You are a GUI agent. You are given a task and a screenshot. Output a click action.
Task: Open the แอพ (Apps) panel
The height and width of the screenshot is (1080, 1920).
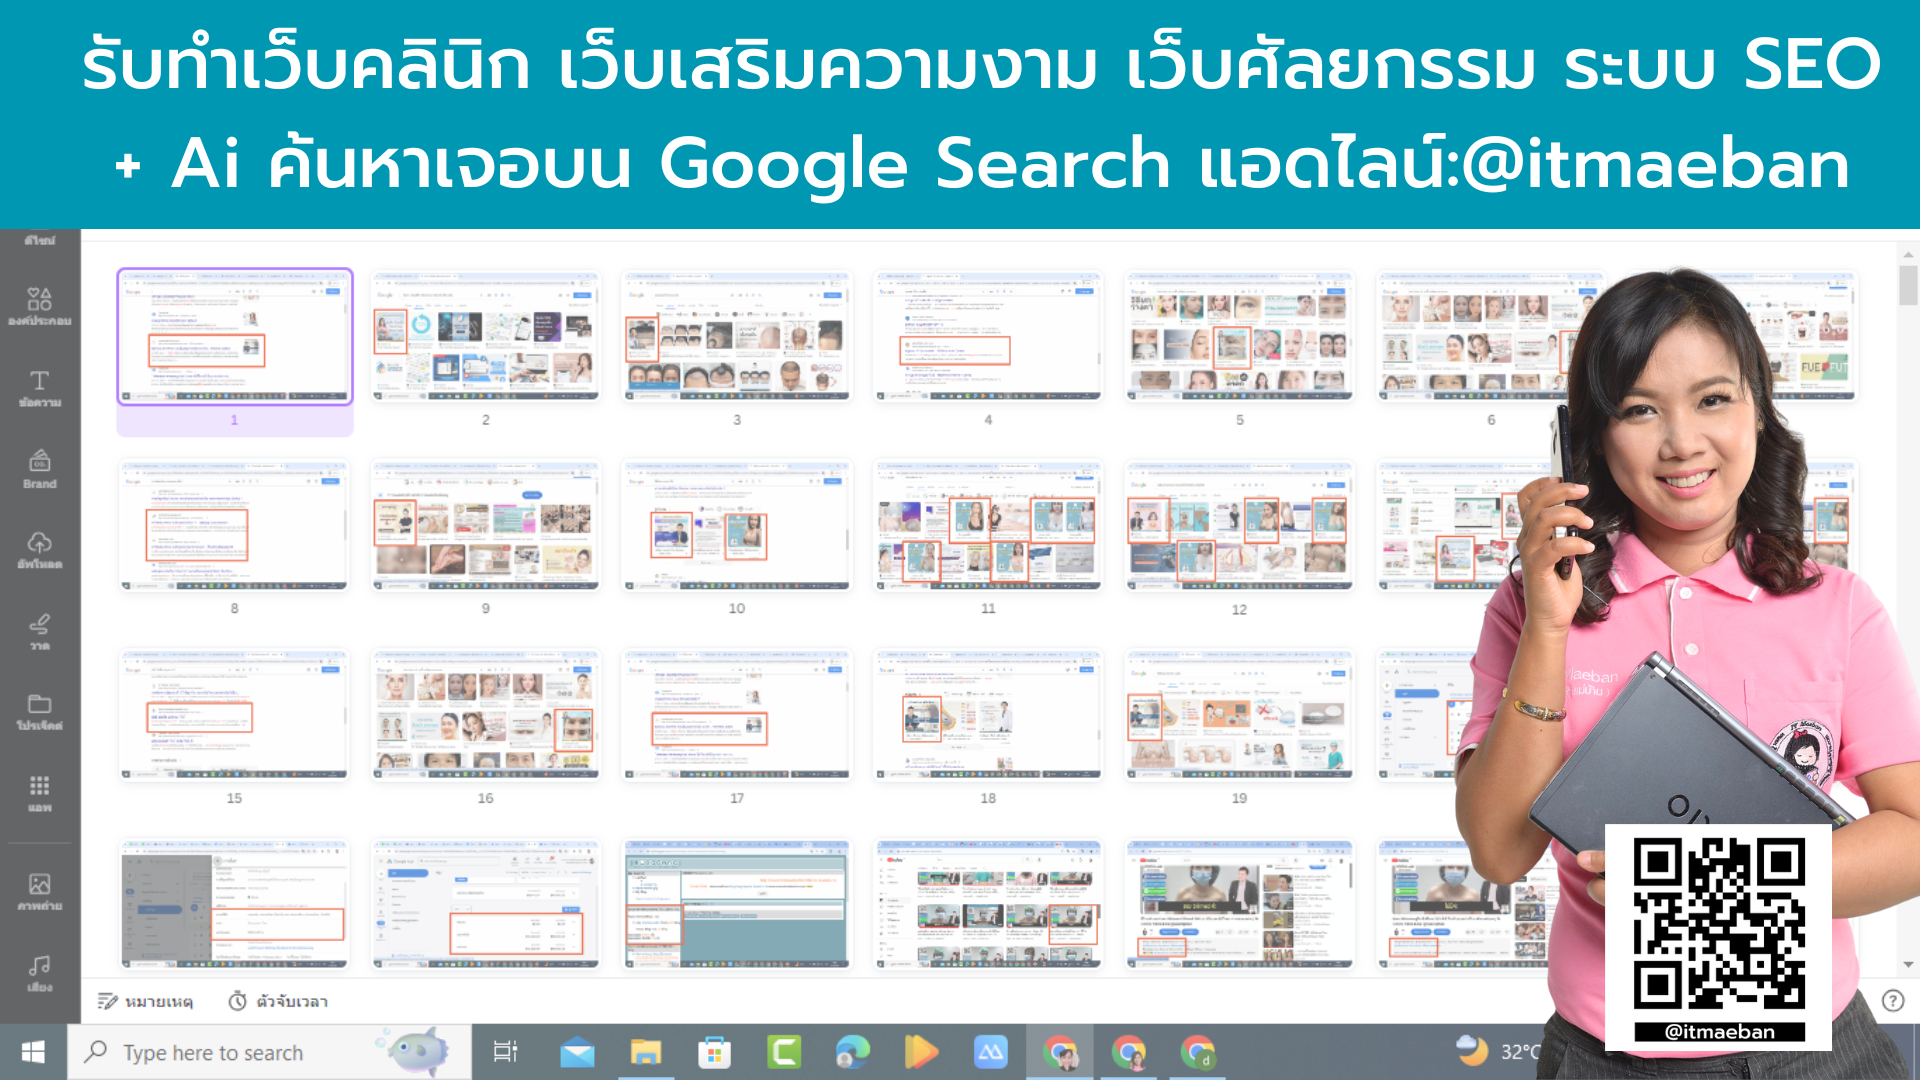coord(38,795)
